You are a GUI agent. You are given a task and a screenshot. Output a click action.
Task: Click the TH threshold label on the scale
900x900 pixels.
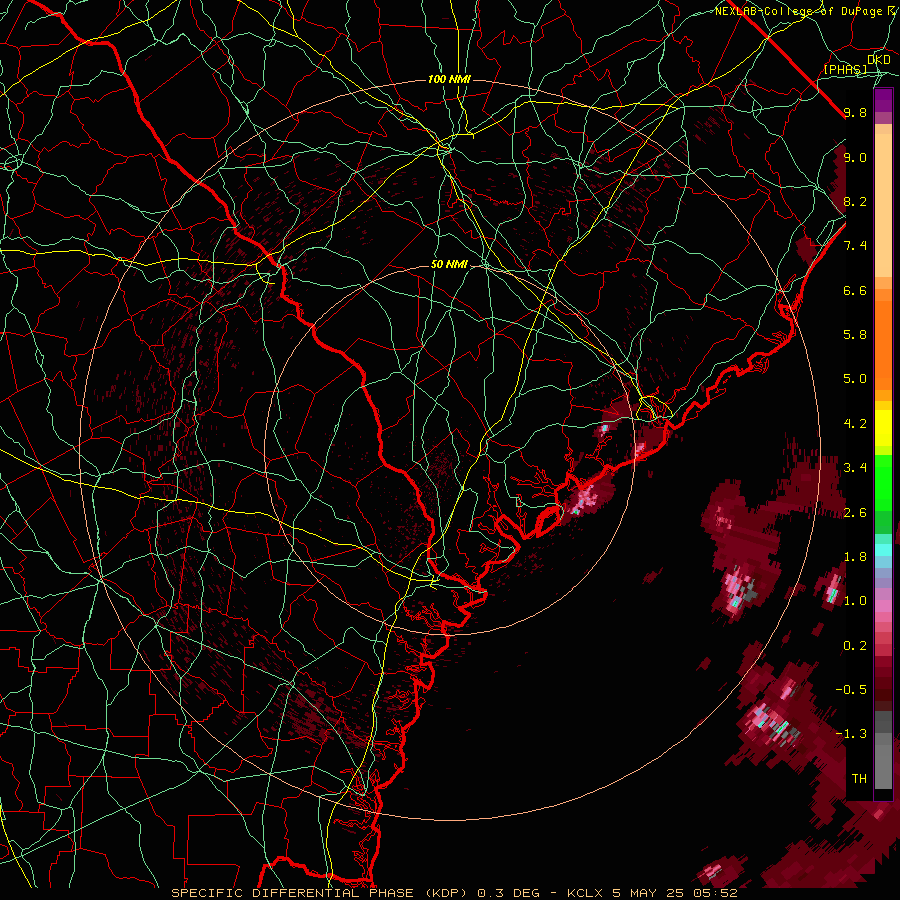(x=859, y=779)
